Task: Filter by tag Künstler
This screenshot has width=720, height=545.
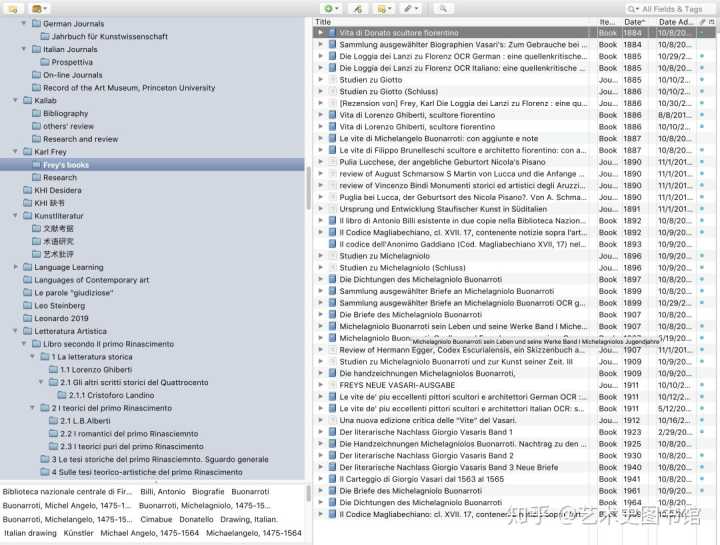Action: (78, 533)
